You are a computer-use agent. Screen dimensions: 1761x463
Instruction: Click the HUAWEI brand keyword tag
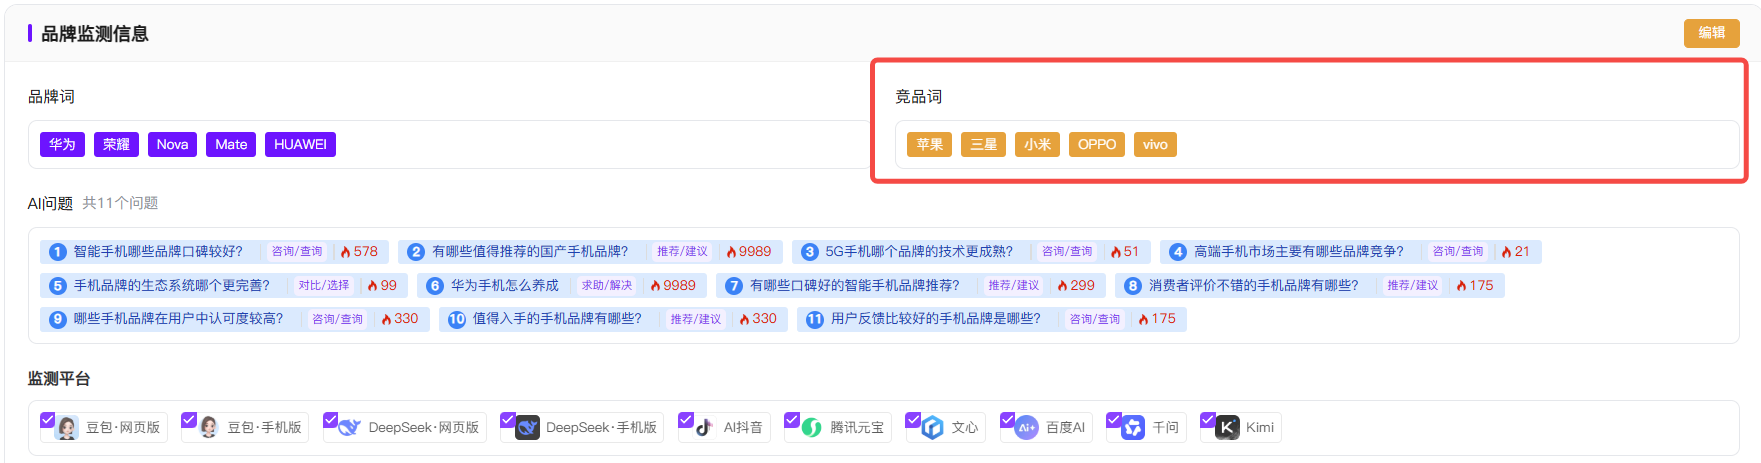pos(300,145)
